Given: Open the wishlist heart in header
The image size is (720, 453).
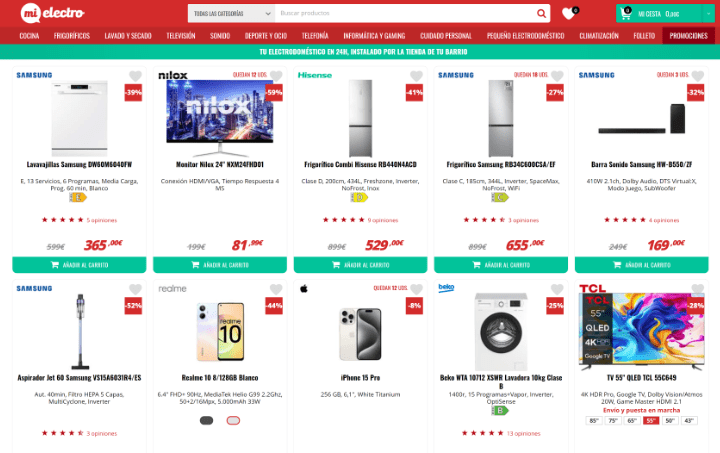Looking at the screenshot, I should click(569, 13).
